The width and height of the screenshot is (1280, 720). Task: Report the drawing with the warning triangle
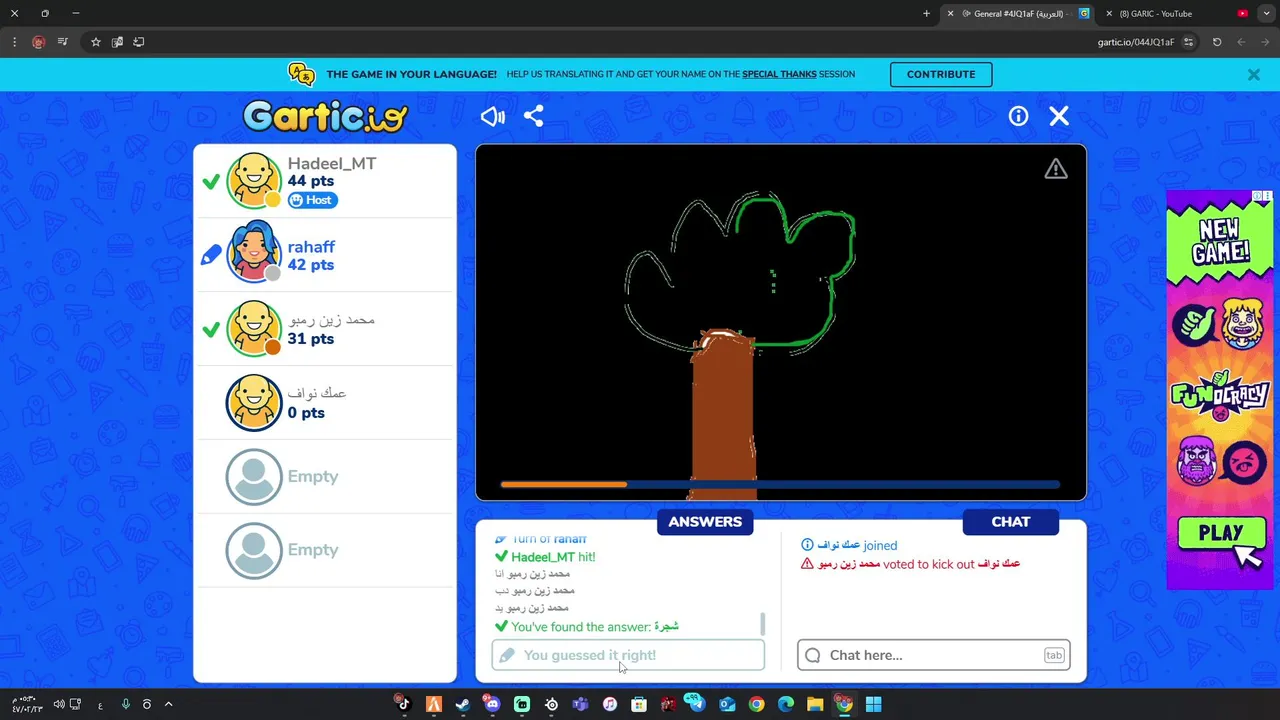[x=1056, y=169]
